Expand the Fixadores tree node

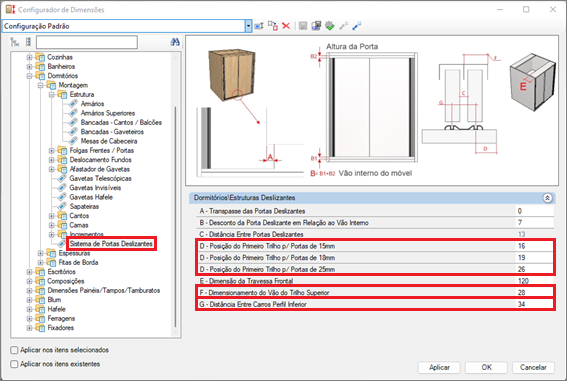click(29, 328)
